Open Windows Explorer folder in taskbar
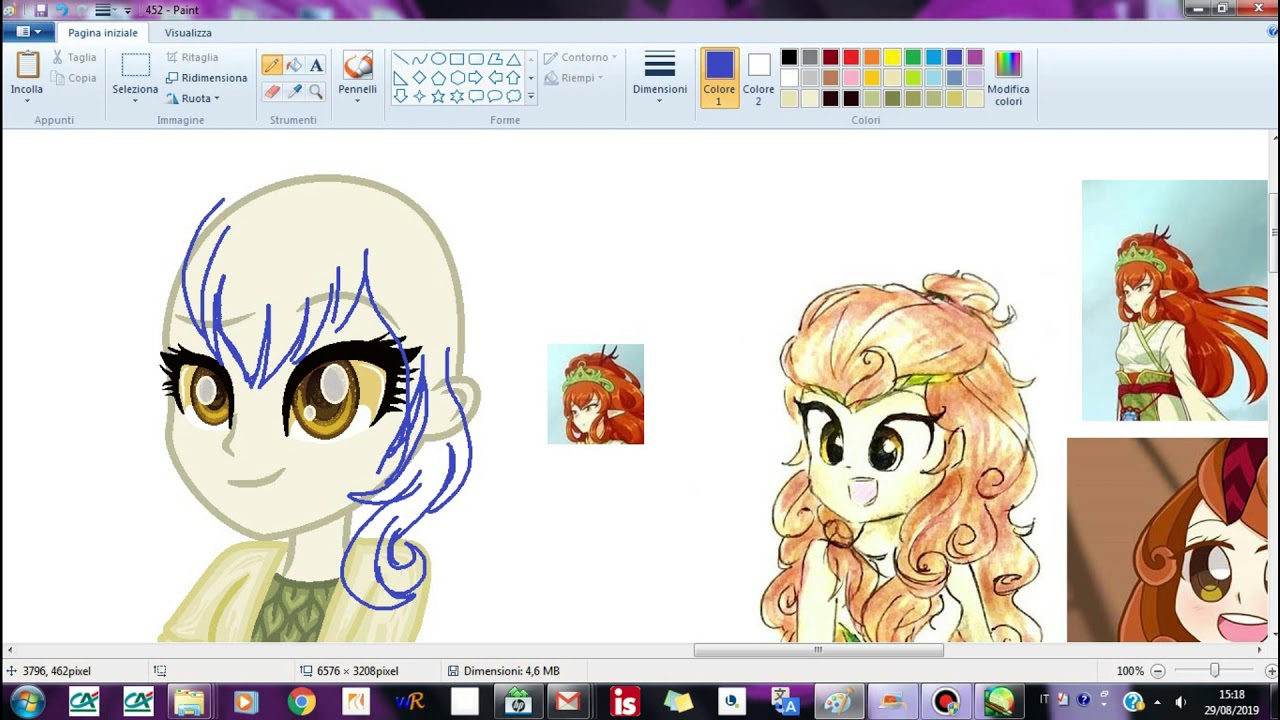This screenshot has height=720, width=1280. 188,702
